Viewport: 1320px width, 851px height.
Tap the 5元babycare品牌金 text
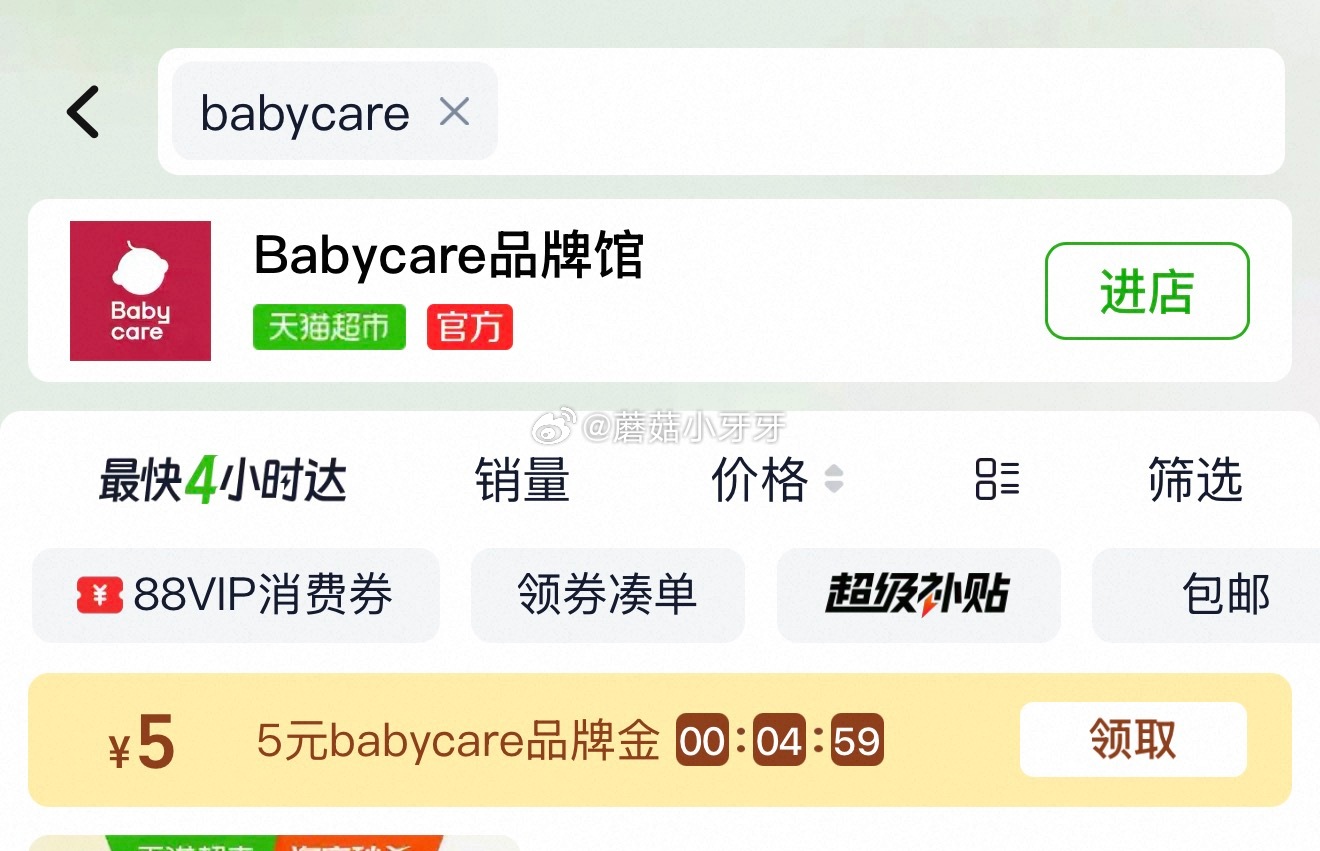click(459, 741)
